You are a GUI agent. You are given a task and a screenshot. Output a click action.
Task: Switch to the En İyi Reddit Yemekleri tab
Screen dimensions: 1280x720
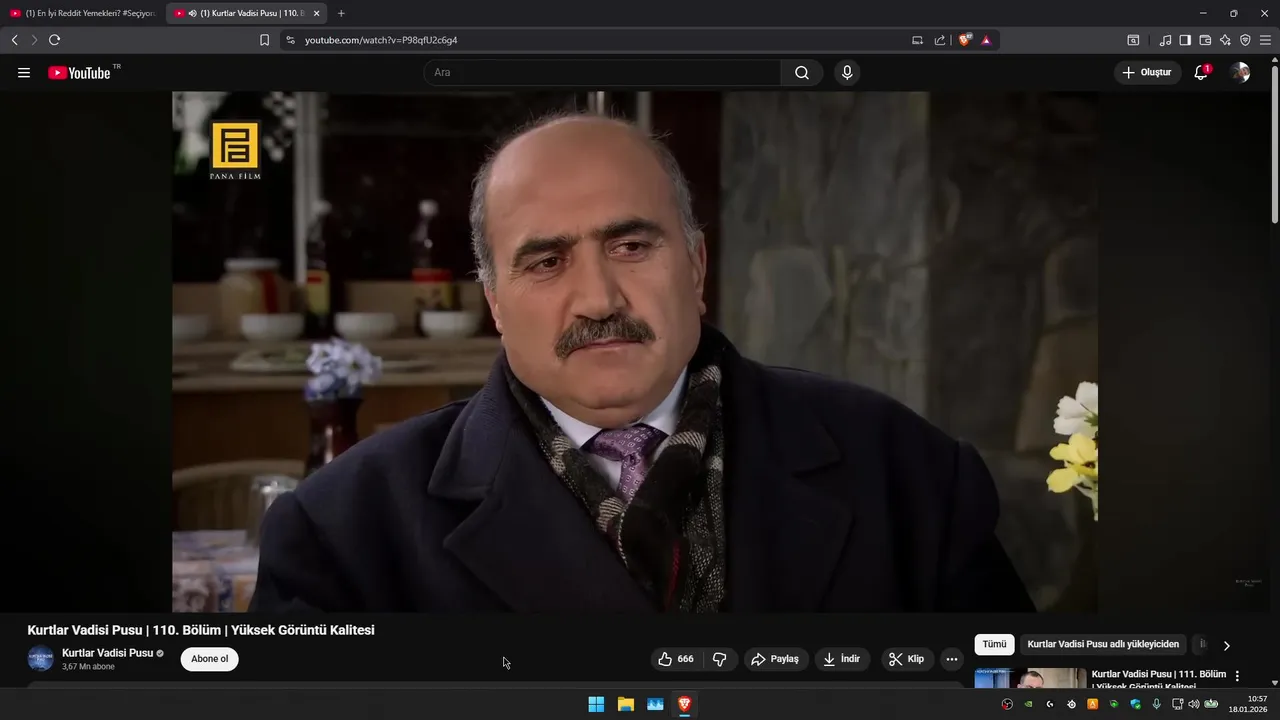[83, 13]
